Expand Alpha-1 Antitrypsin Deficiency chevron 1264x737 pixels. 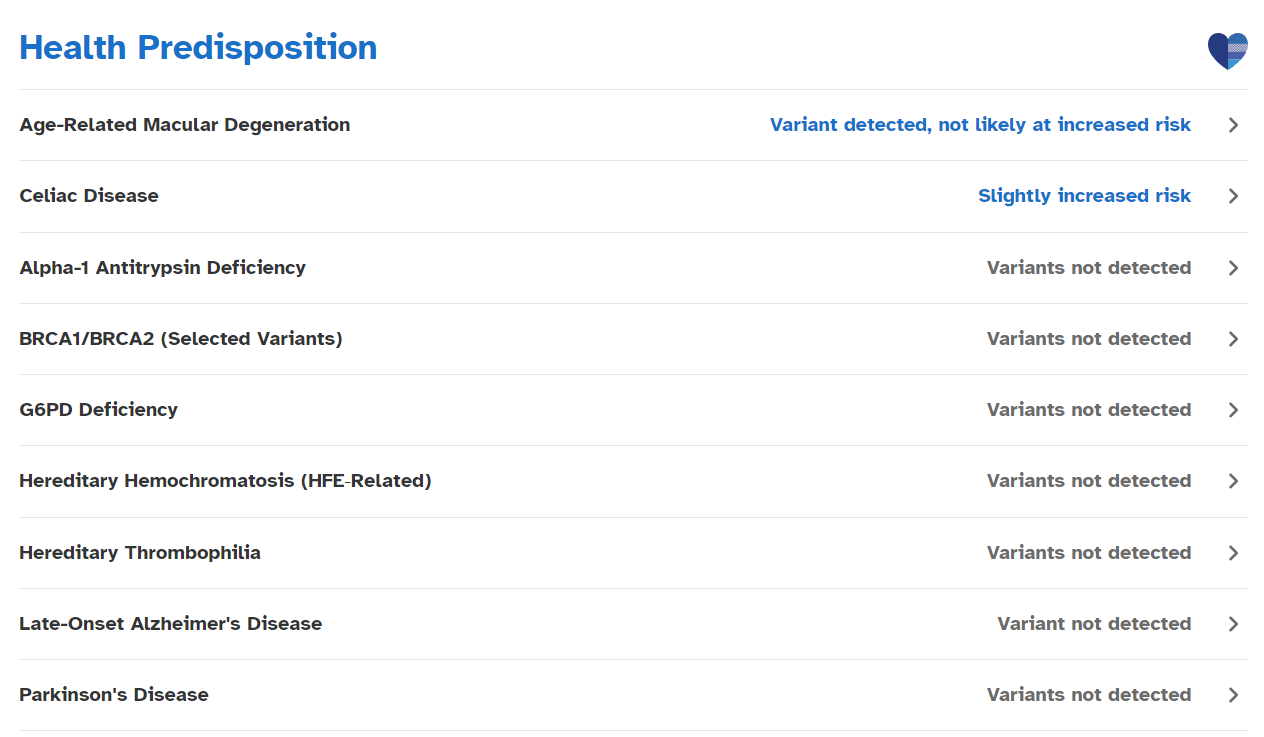coord(1233,268)
